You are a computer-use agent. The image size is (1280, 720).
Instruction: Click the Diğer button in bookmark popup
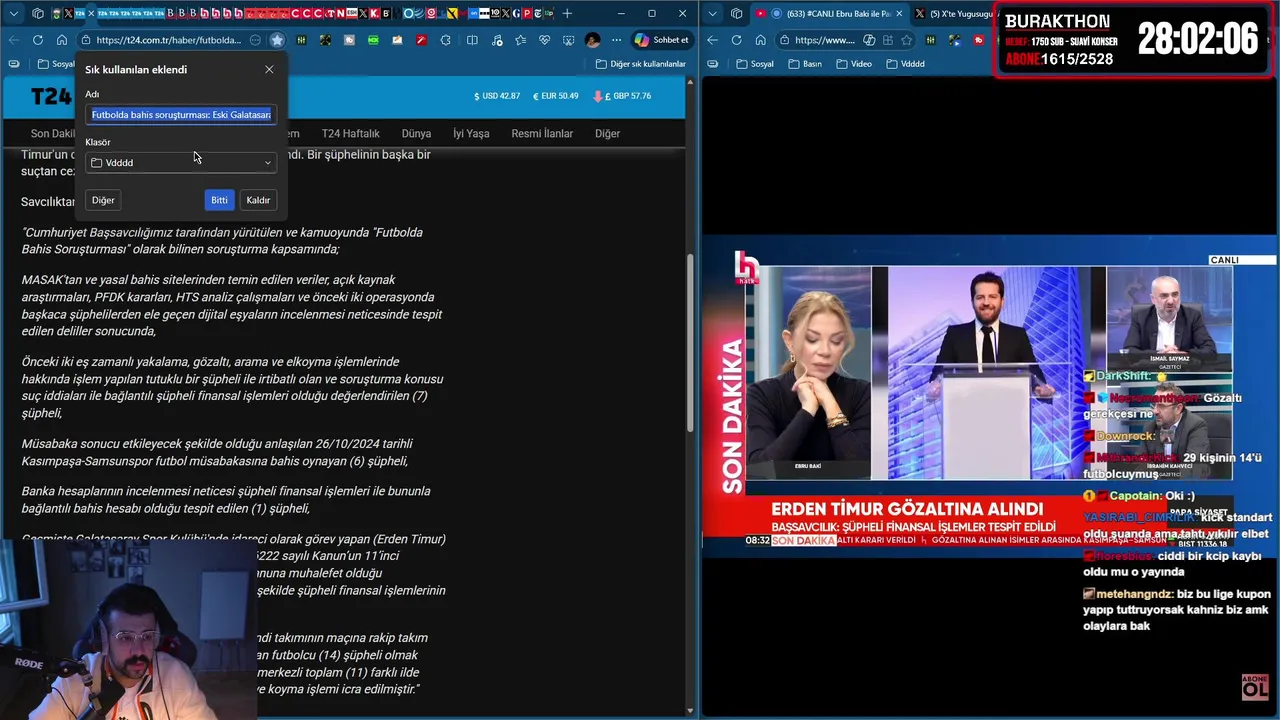103,200
